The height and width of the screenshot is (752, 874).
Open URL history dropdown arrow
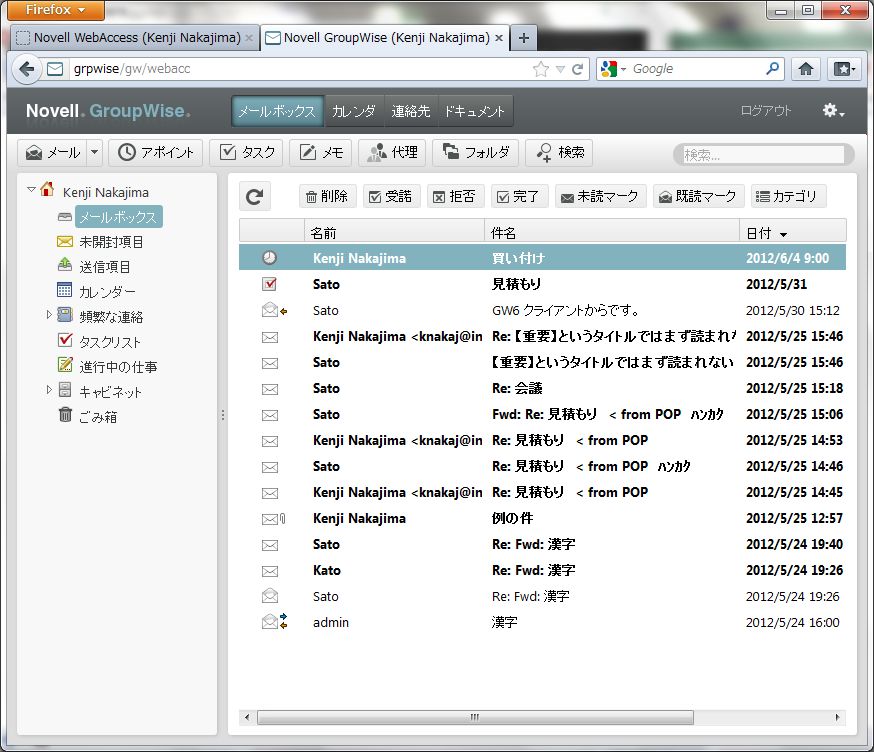pyautogui.click(x=561, y=69)
